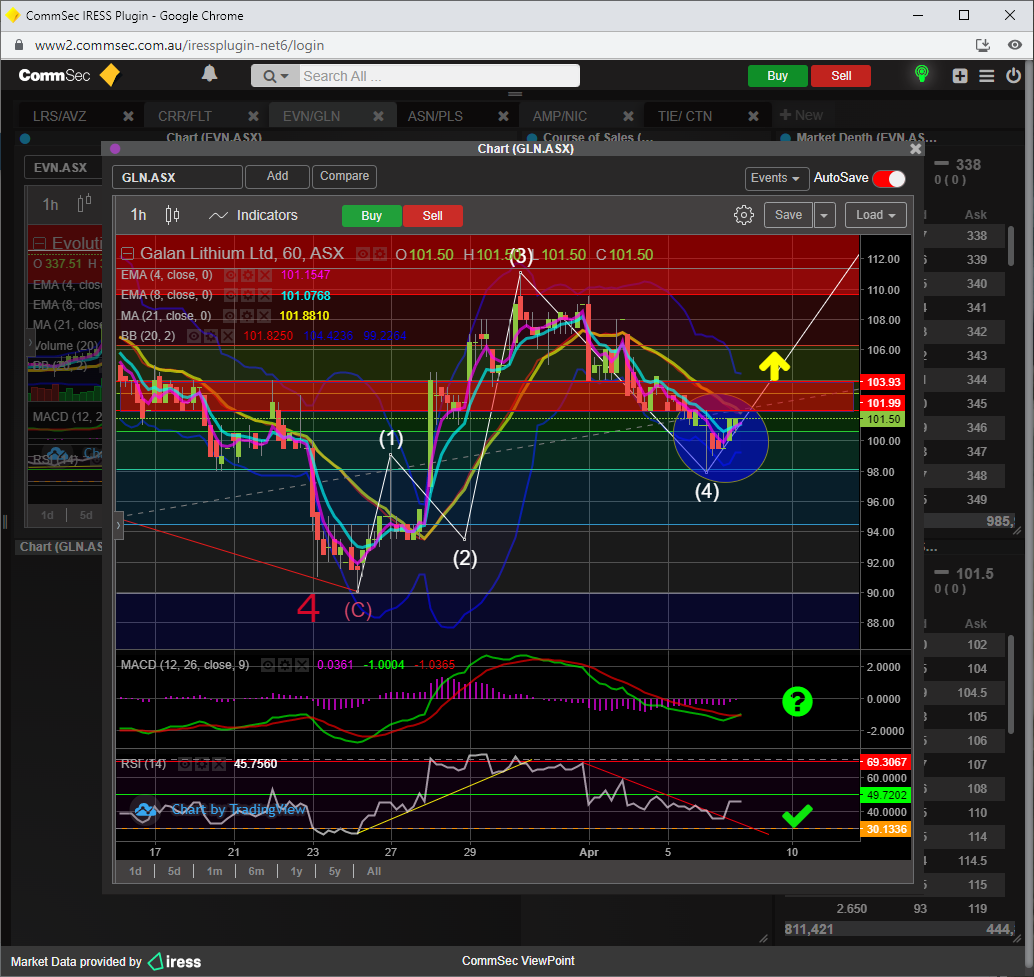
Task: Open the Indicators menu in chart
Action: coord(253,215)
